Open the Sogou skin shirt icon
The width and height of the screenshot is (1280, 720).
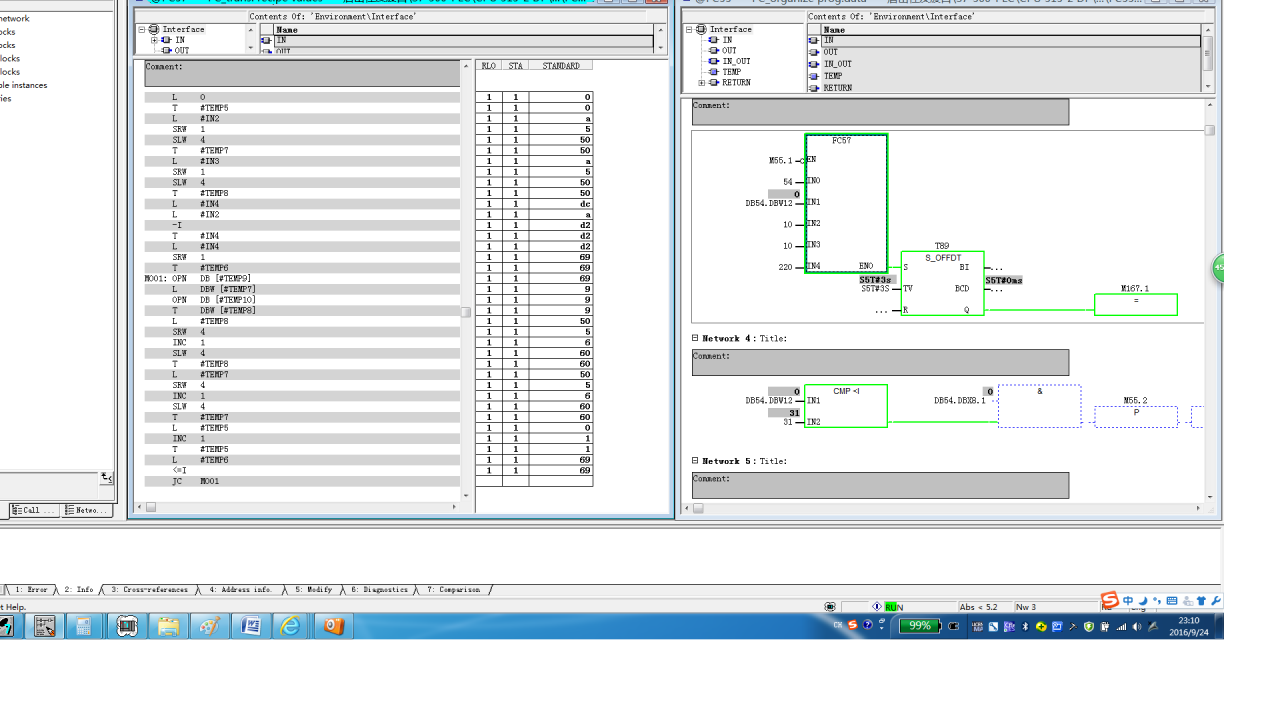(1201, 601)
